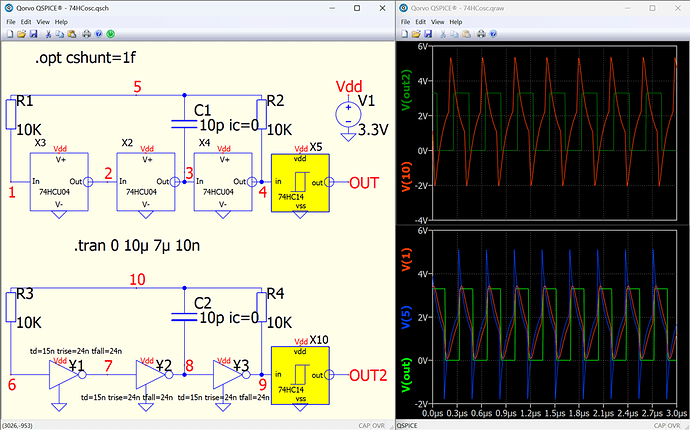Click the 10K value of R1
The width and height of the screenshot is (690, 430).
point(29,130)
